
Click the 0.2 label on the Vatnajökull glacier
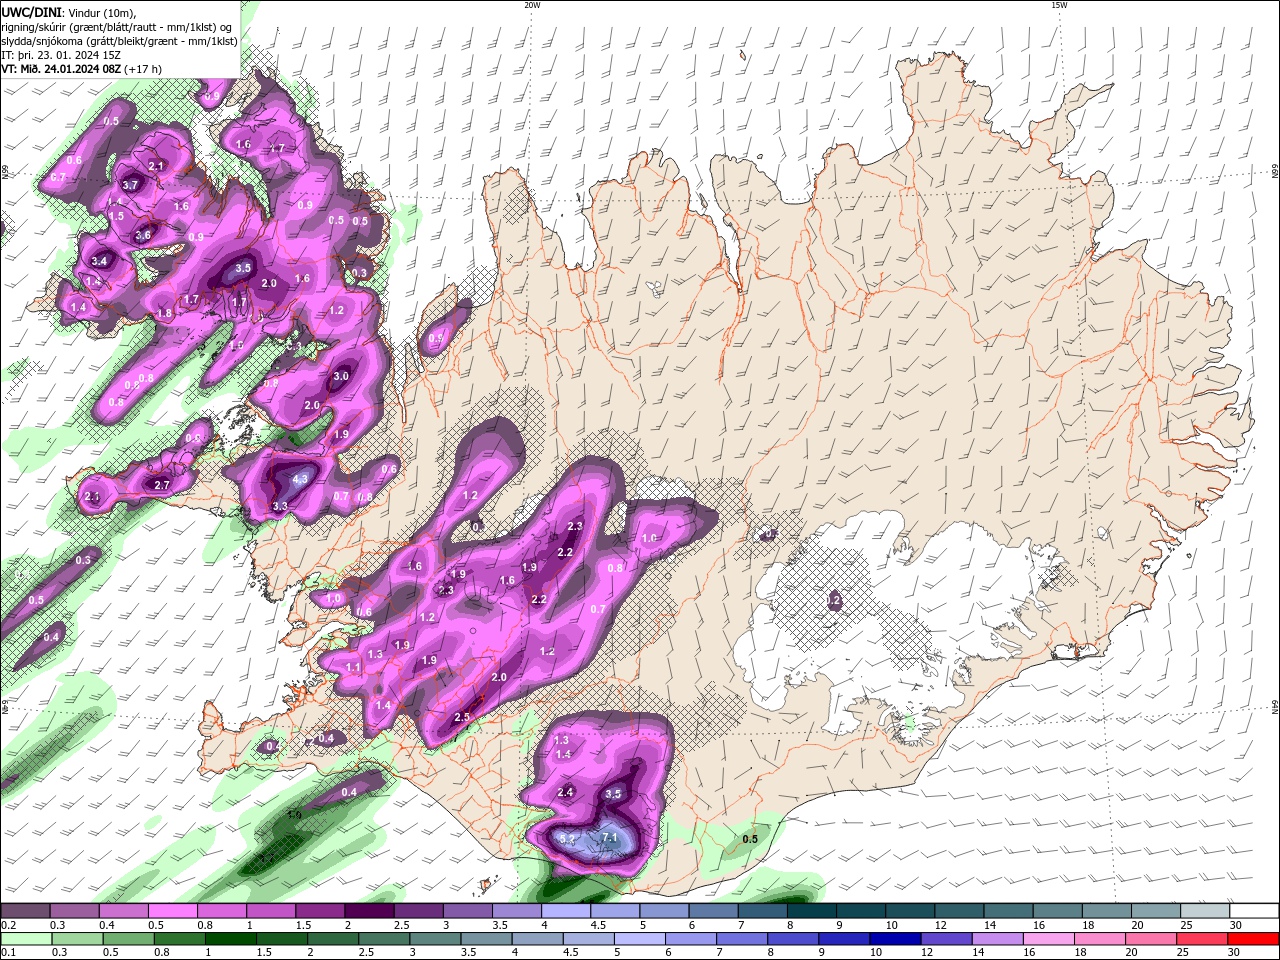834,601
